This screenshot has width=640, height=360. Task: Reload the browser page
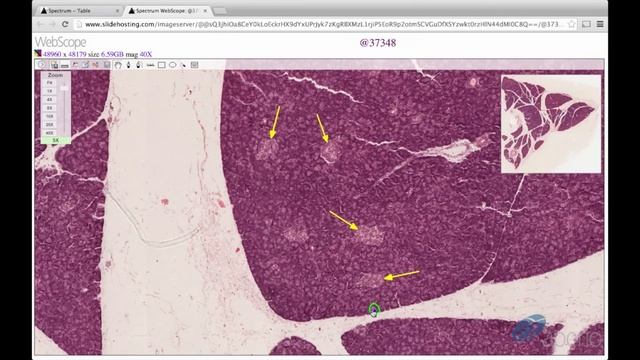(65, 24)
